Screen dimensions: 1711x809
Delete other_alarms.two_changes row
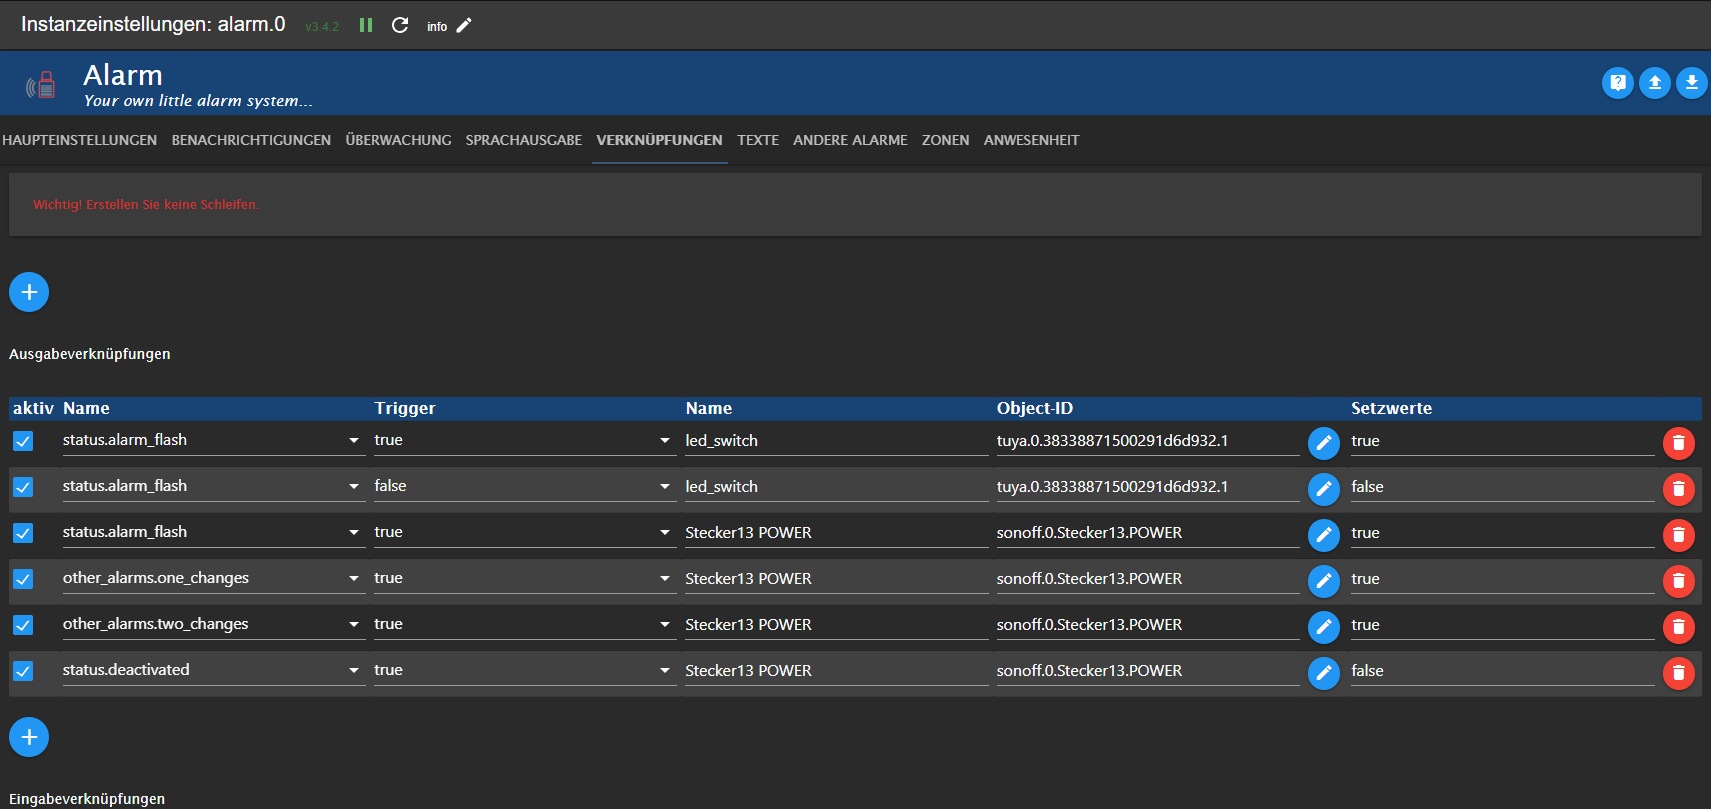[1679, 626]
